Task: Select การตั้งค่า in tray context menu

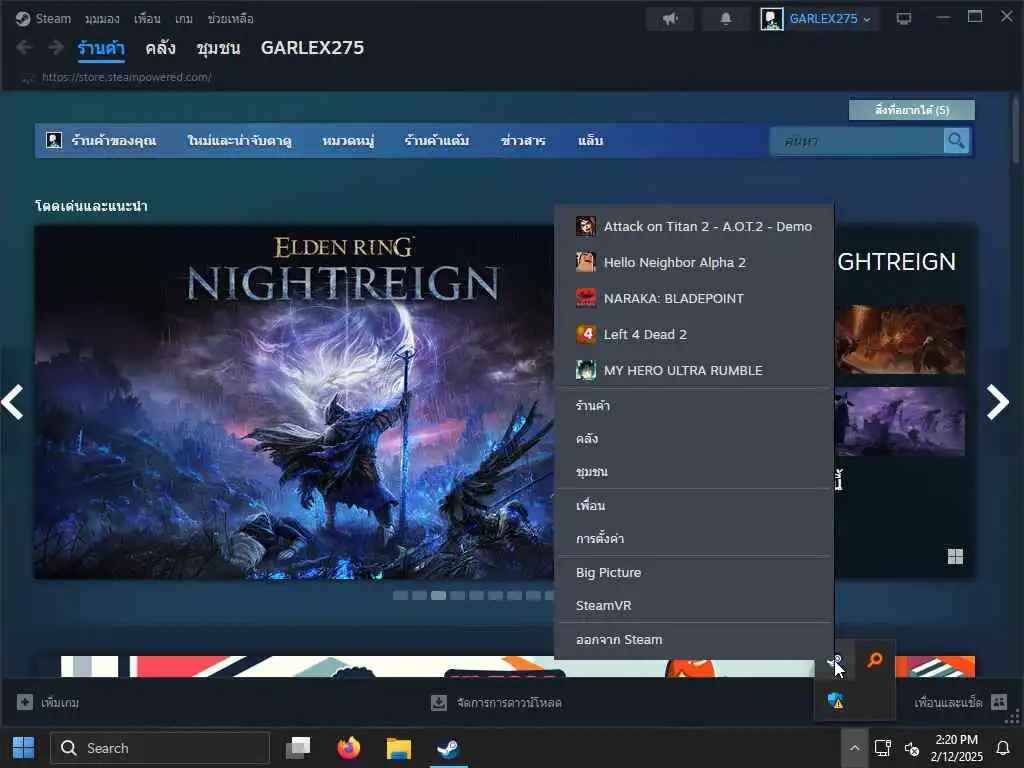Action: [x=694, y=539]
